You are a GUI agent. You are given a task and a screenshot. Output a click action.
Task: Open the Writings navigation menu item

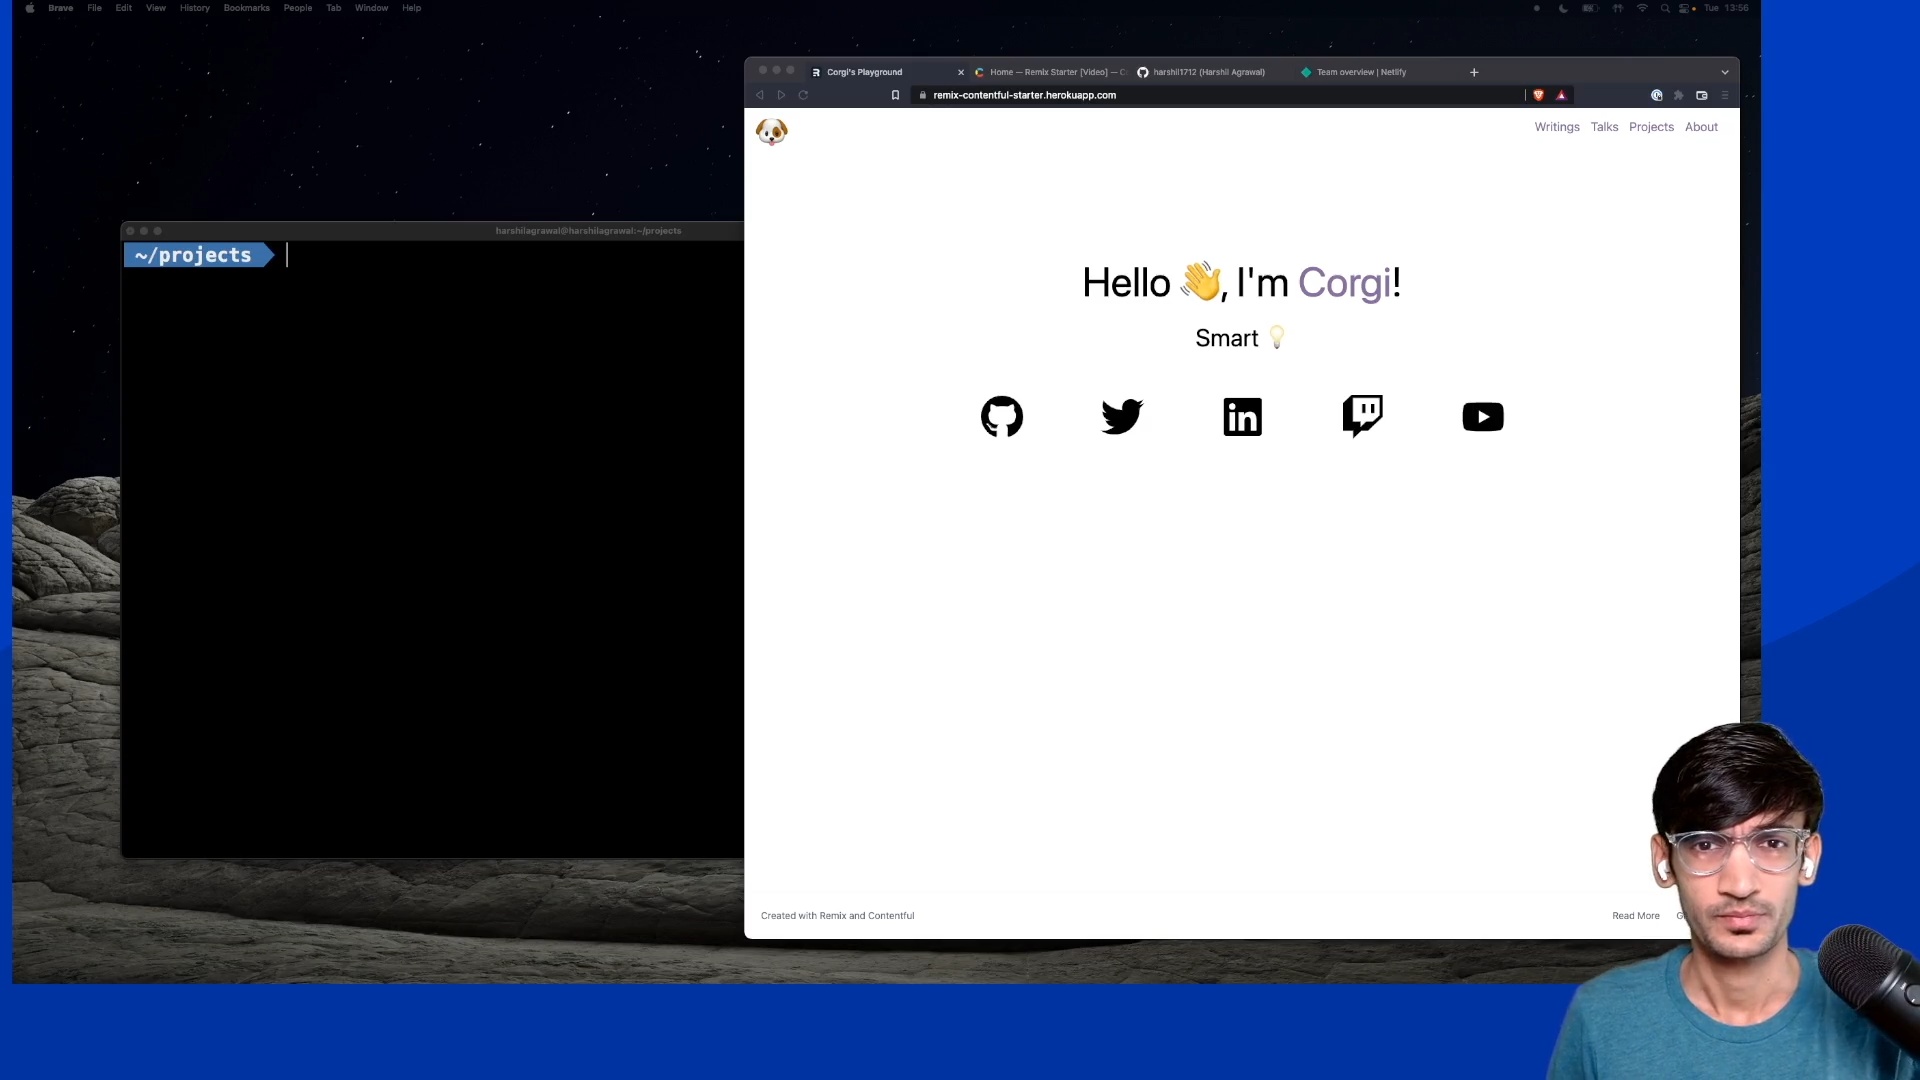[1557, 127]
